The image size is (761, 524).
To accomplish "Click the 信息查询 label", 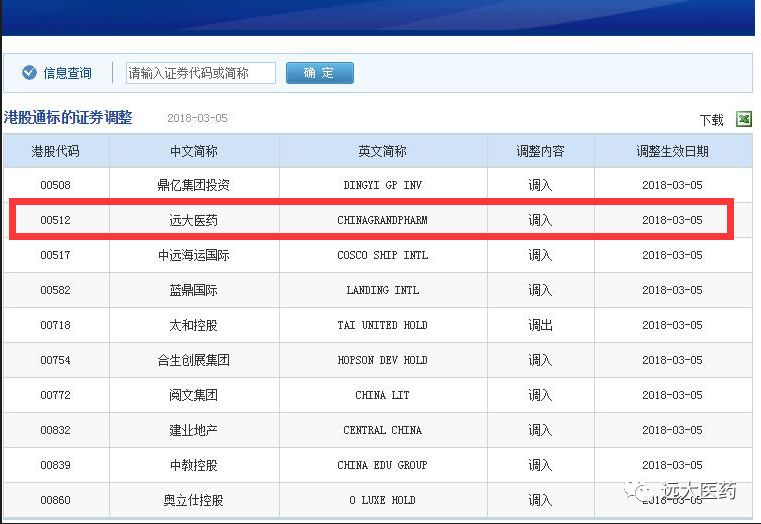I will (67, 73).
